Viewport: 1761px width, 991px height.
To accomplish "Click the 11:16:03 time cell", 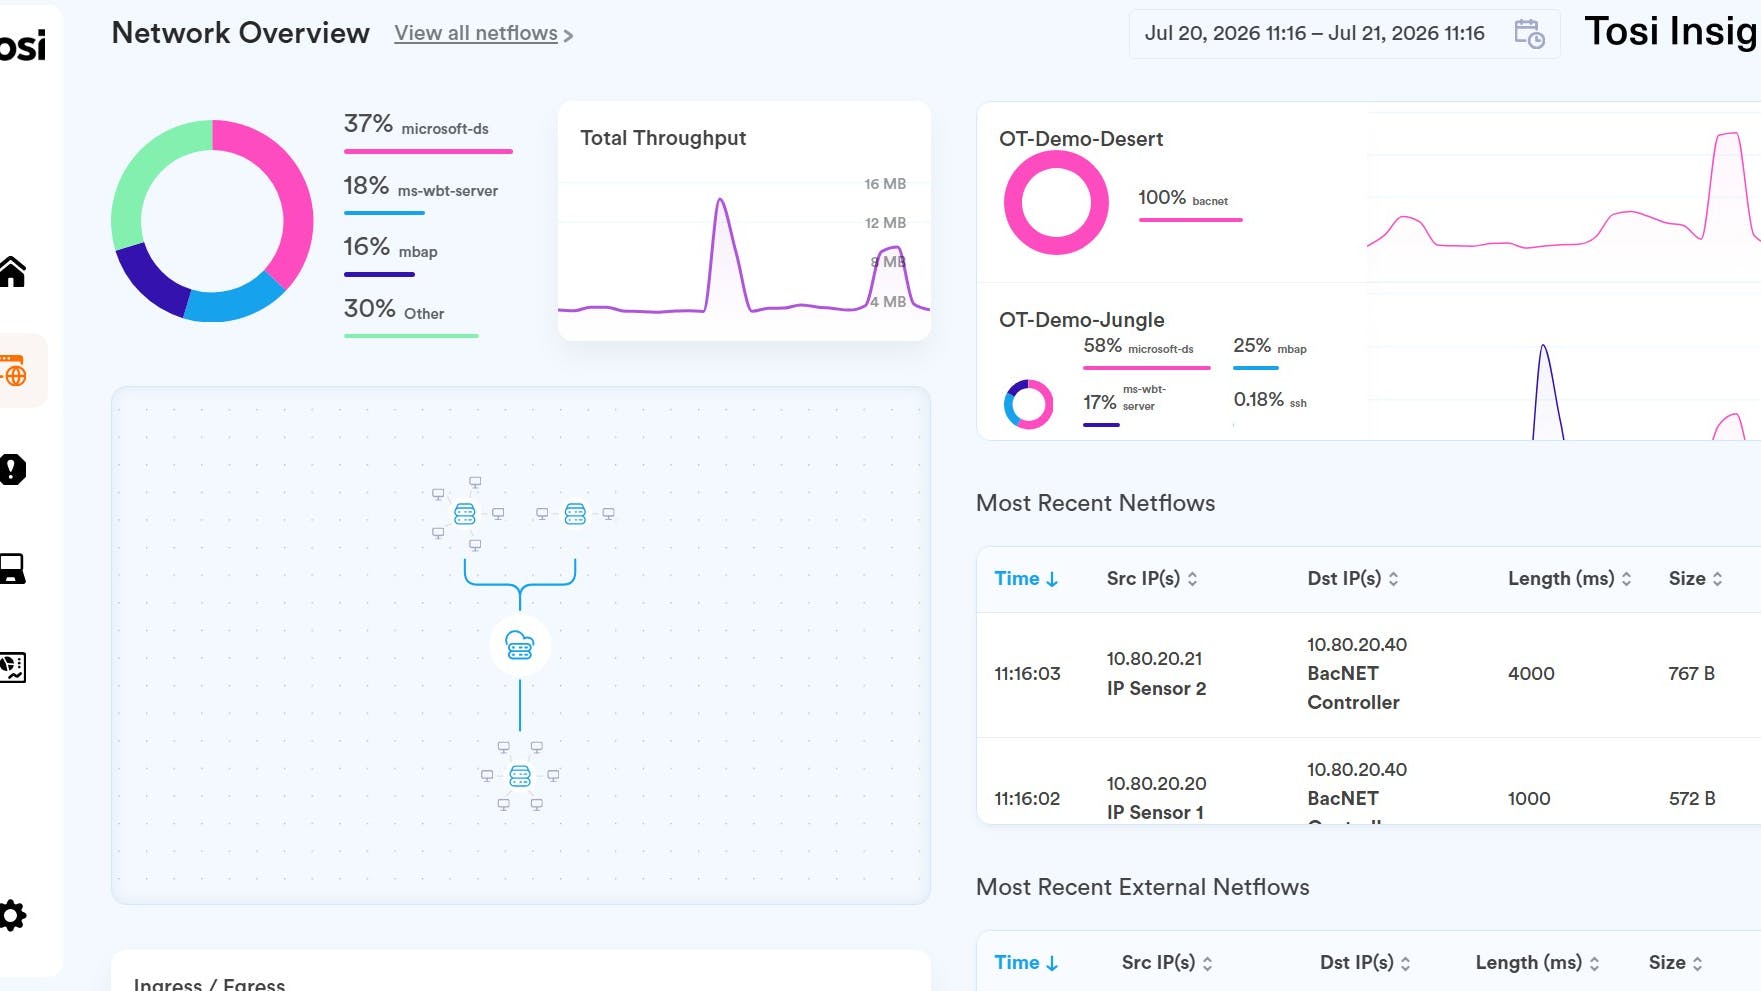I will point(1027,674).
